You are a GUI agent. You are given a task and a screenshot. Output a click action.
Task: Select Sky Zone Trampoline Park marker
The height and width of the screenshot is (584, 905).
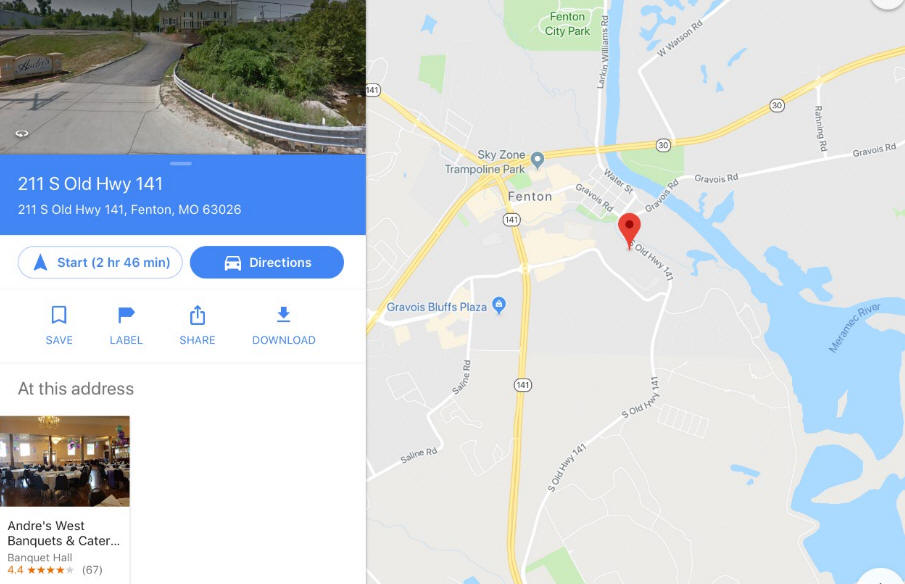(537, 160)
